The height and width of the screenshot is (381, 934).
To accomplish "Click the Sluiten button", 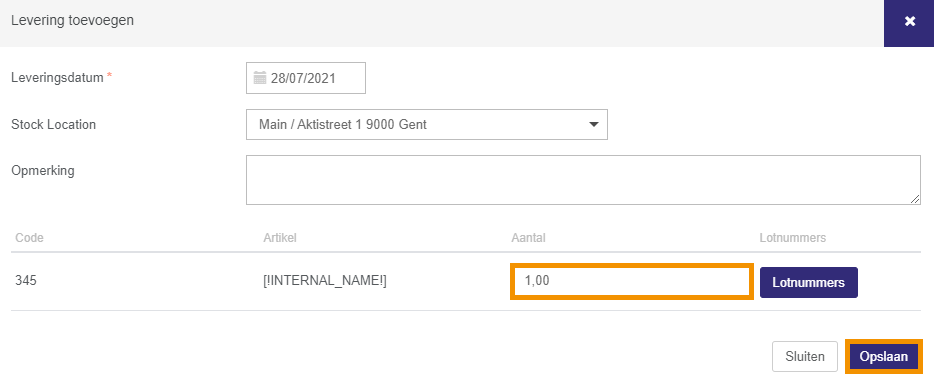I will (805, 357).
